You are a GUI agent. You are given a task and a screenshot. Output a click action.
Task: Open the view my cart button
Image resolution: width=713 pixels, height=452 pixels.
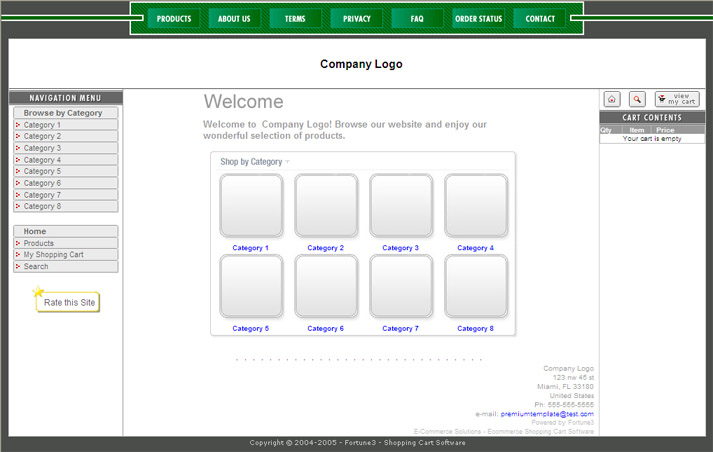click(677, 99)
